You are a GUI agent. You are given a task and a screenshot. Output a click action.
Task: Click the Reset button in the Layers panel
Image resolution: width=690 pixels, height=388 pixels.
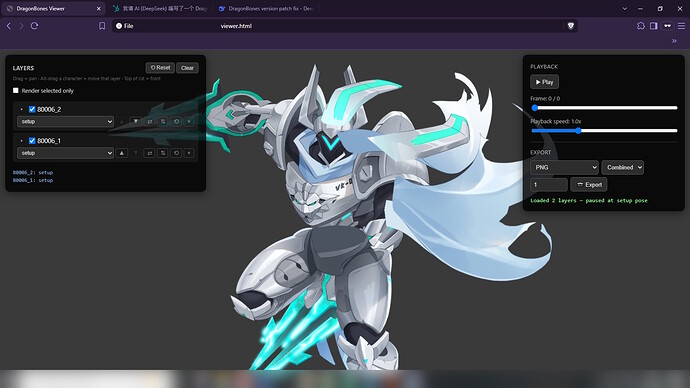(x=160, y=68)
